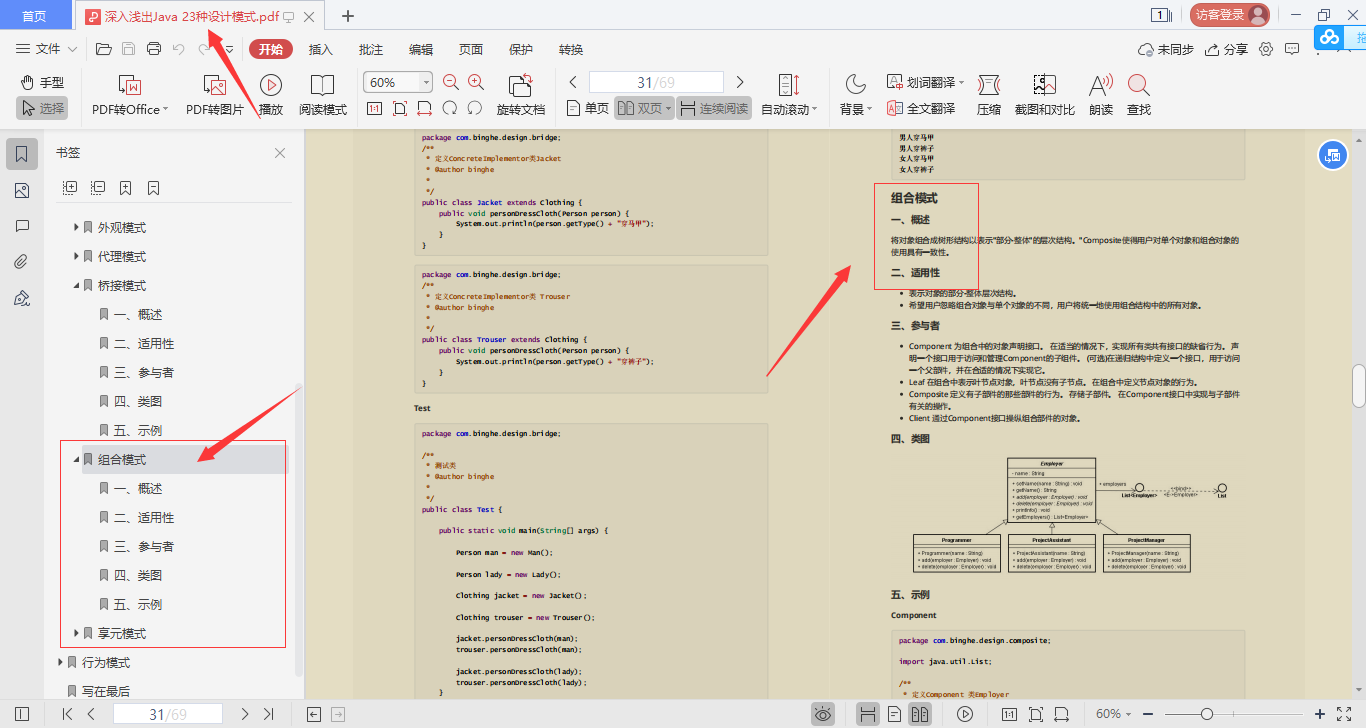1366x728 pixels.
Task: Toggle 连续阅读 continuous reading
Action: (714, 108)
